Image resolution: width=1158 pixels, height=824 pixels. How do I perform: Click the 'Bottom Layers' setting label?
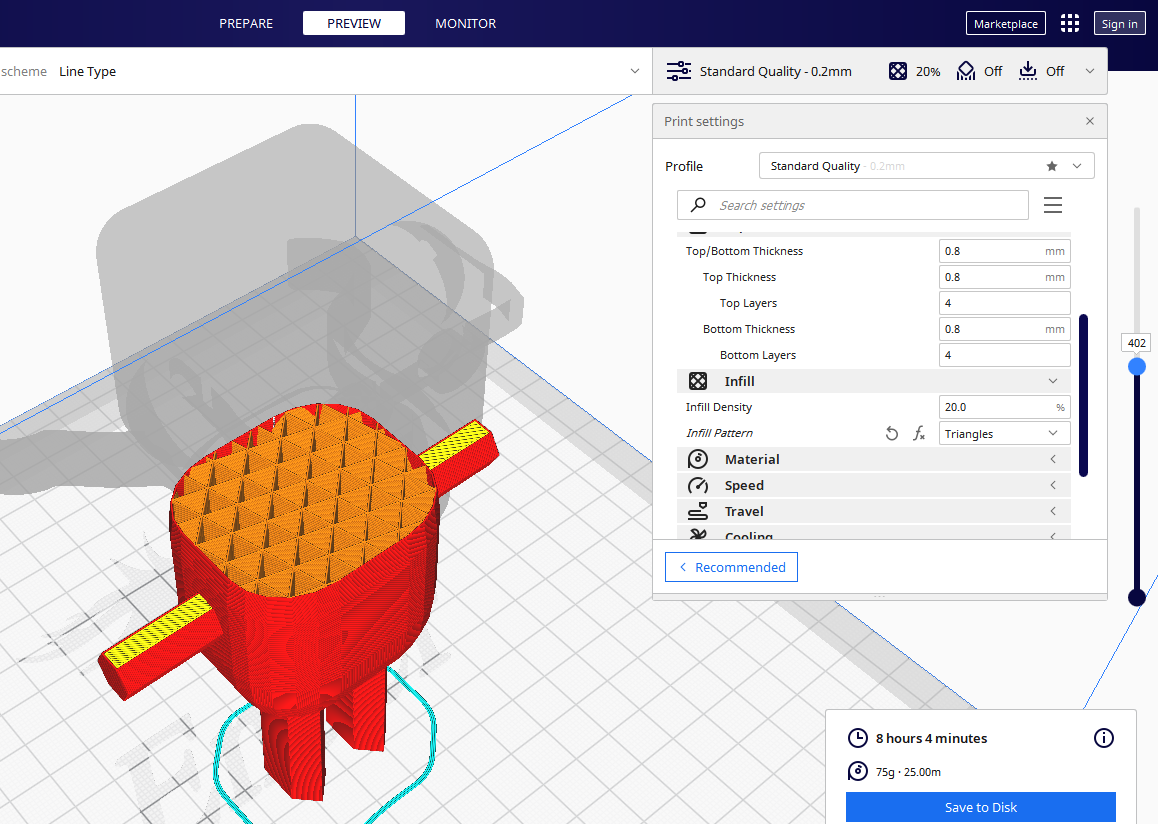pos(758,355)
